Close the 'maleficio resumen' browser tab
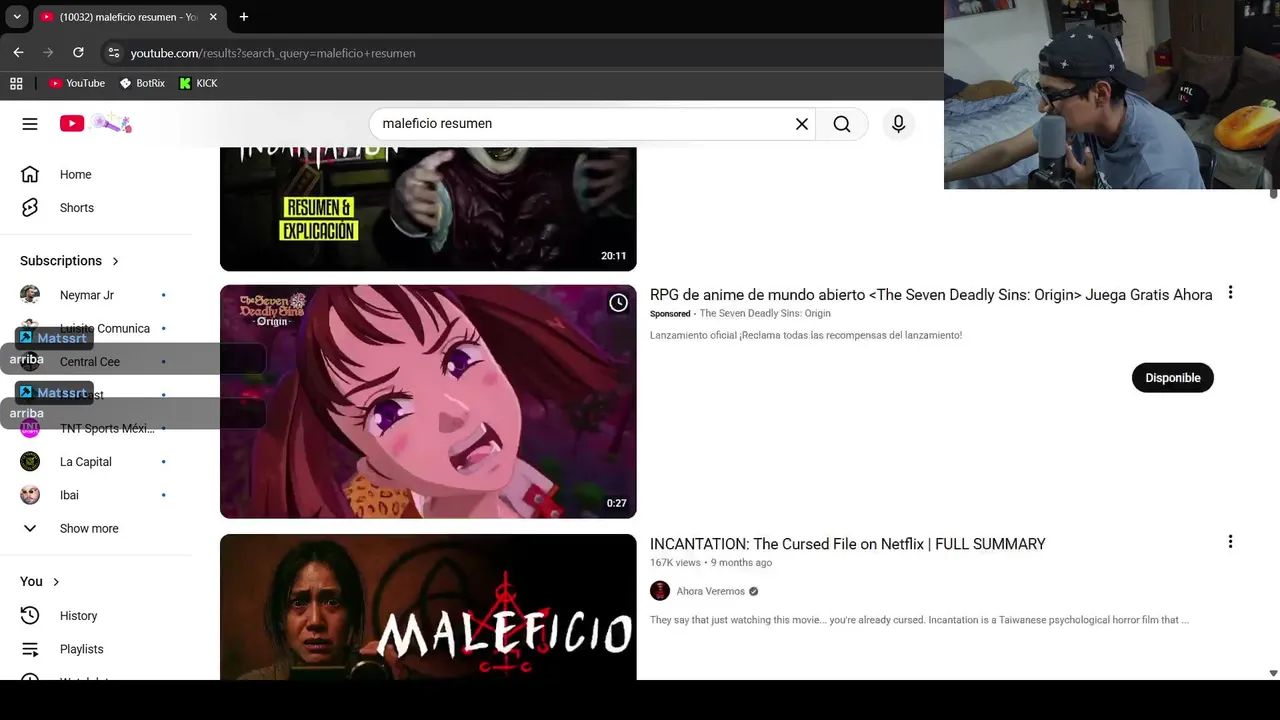 [x=213, y=17]
